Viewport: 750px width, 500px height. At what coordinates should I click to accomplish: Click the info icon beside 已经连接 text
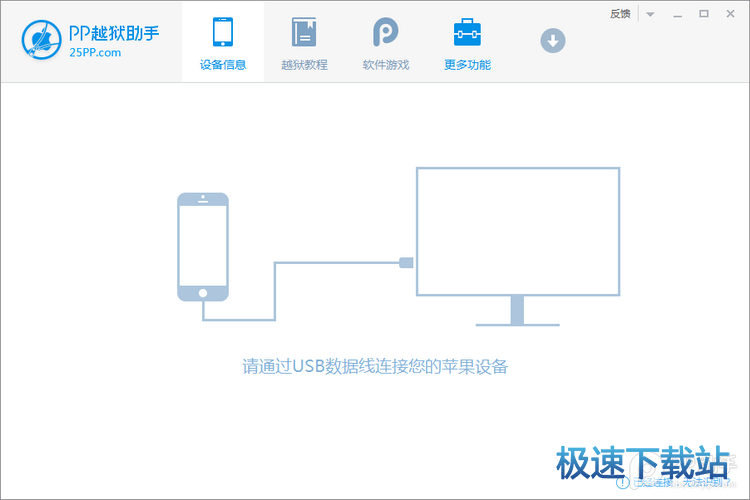pyautogui.click(x=623, y=483)
